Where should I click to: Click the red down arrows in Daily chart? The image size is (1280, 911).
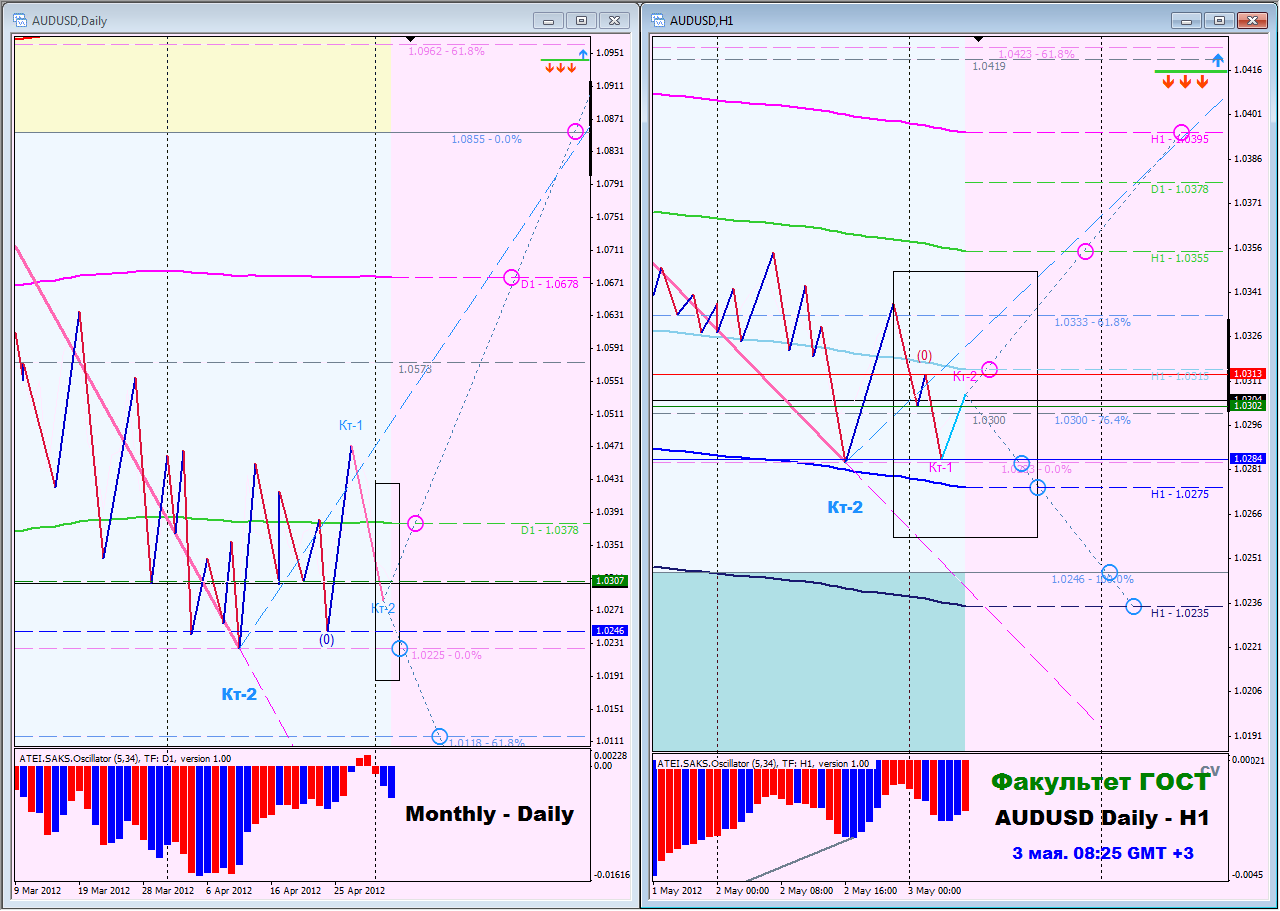(x=559, y=68)
